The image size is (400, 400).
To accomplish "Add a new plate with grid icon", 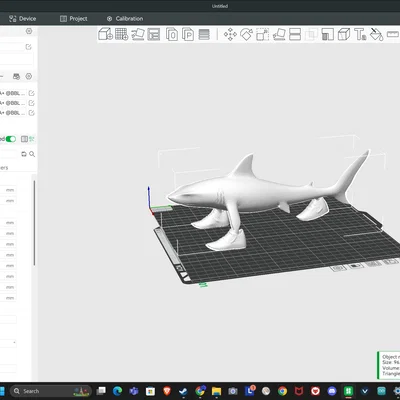I will click(x=122, y=34).
